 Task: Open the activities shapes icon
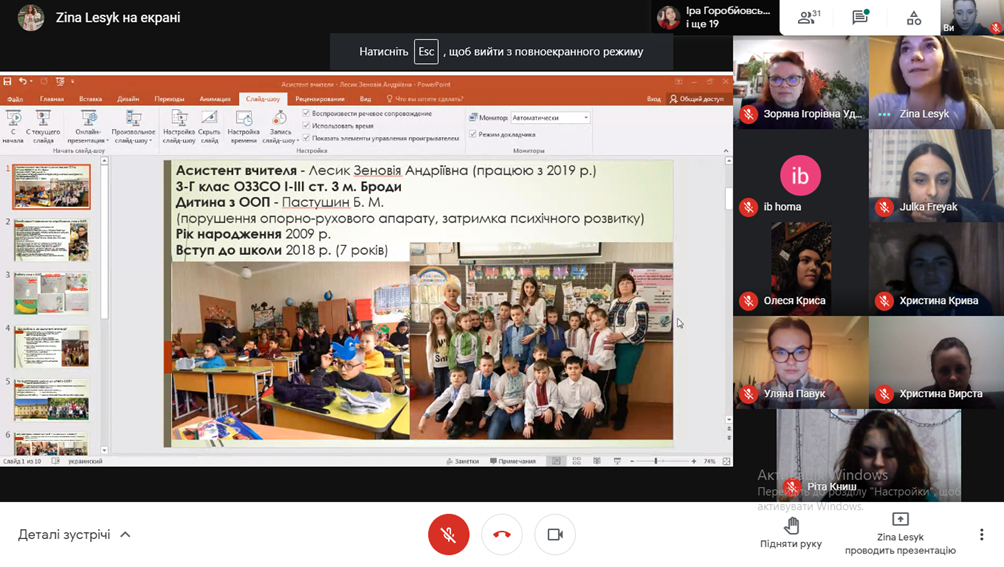click(914, 17)
